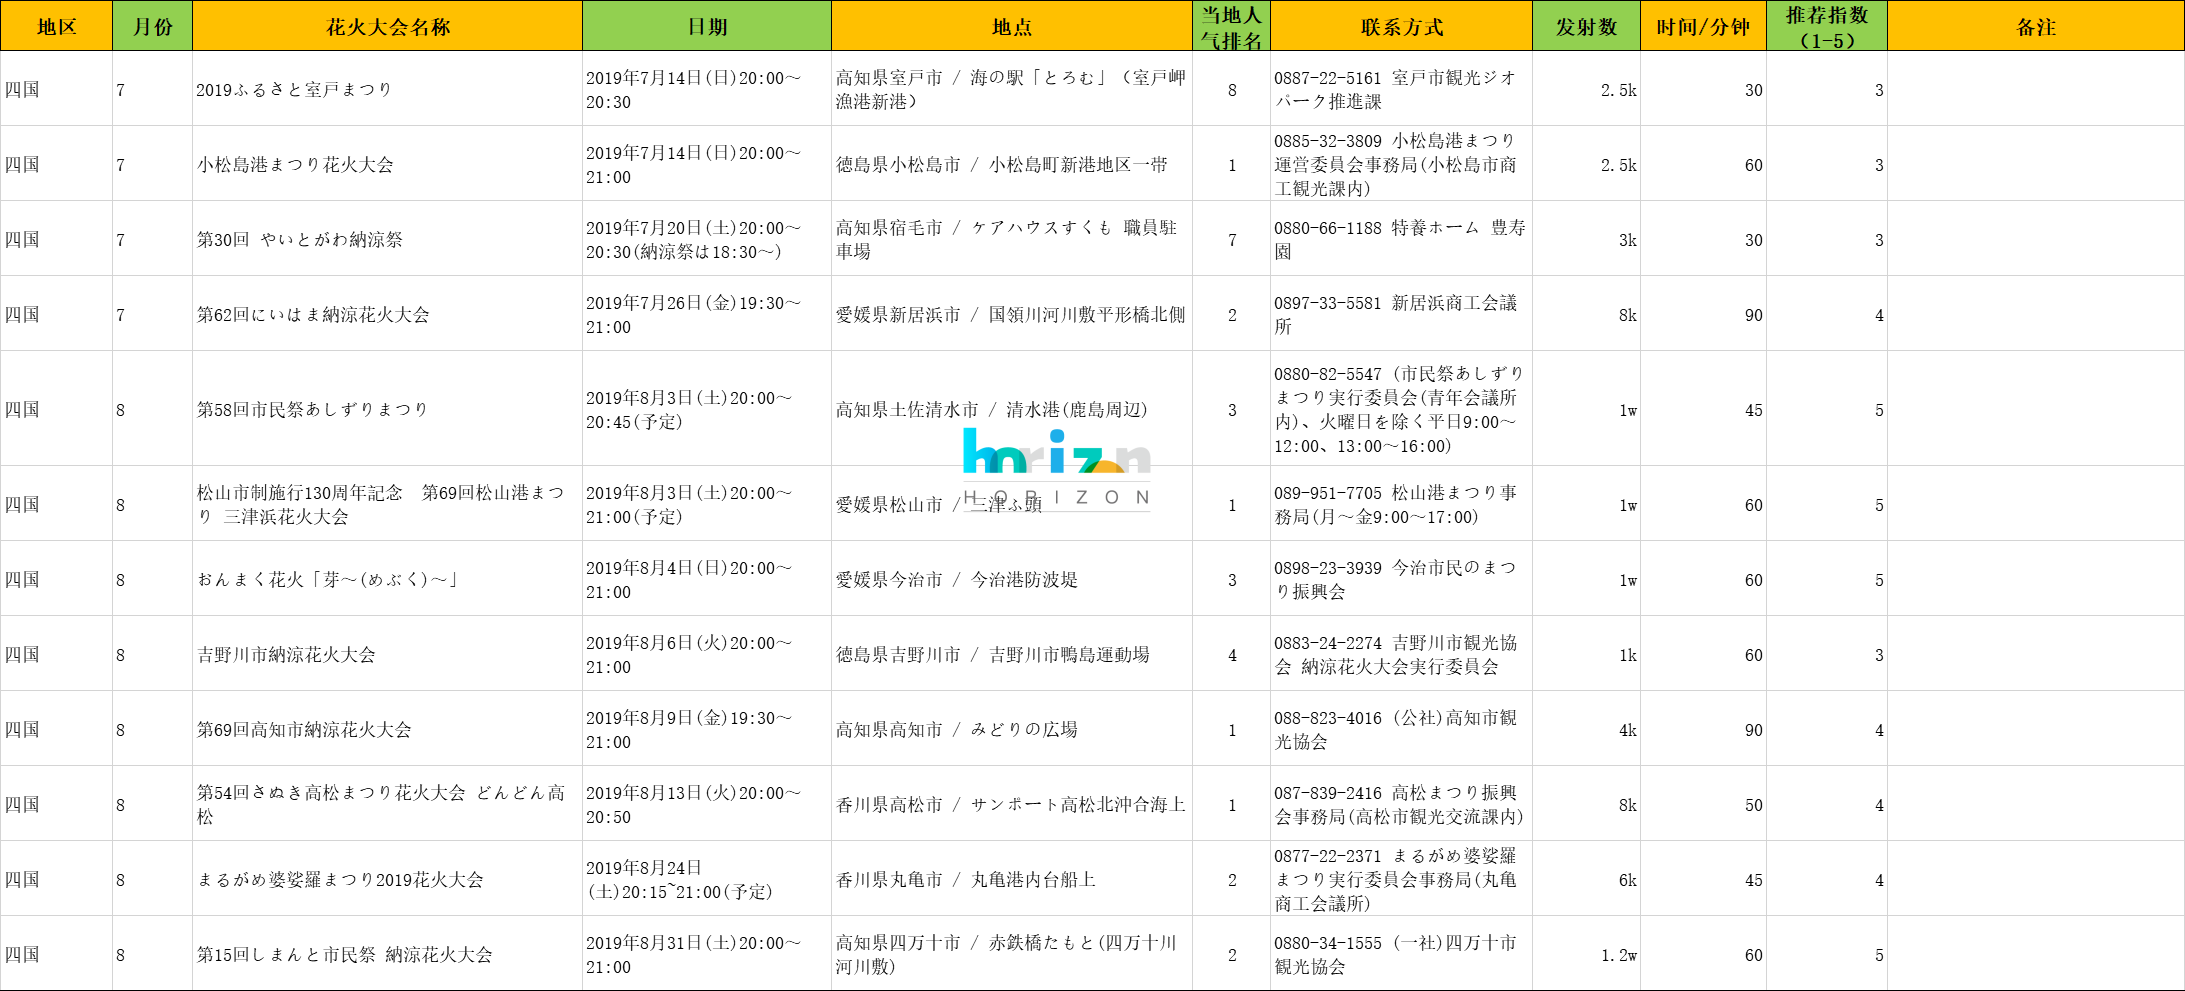Click cell まるがめ婆娑羅まつり2019花火大会
This screenshot has height=991, width=2185.
tap(387, 879)
